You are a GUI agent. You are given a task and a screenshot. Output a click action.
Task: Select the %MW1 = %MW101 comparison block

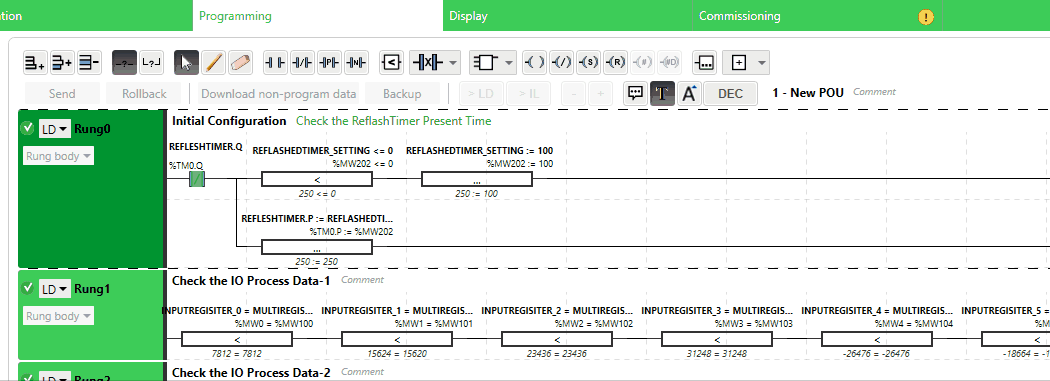[x=396, y=339]
